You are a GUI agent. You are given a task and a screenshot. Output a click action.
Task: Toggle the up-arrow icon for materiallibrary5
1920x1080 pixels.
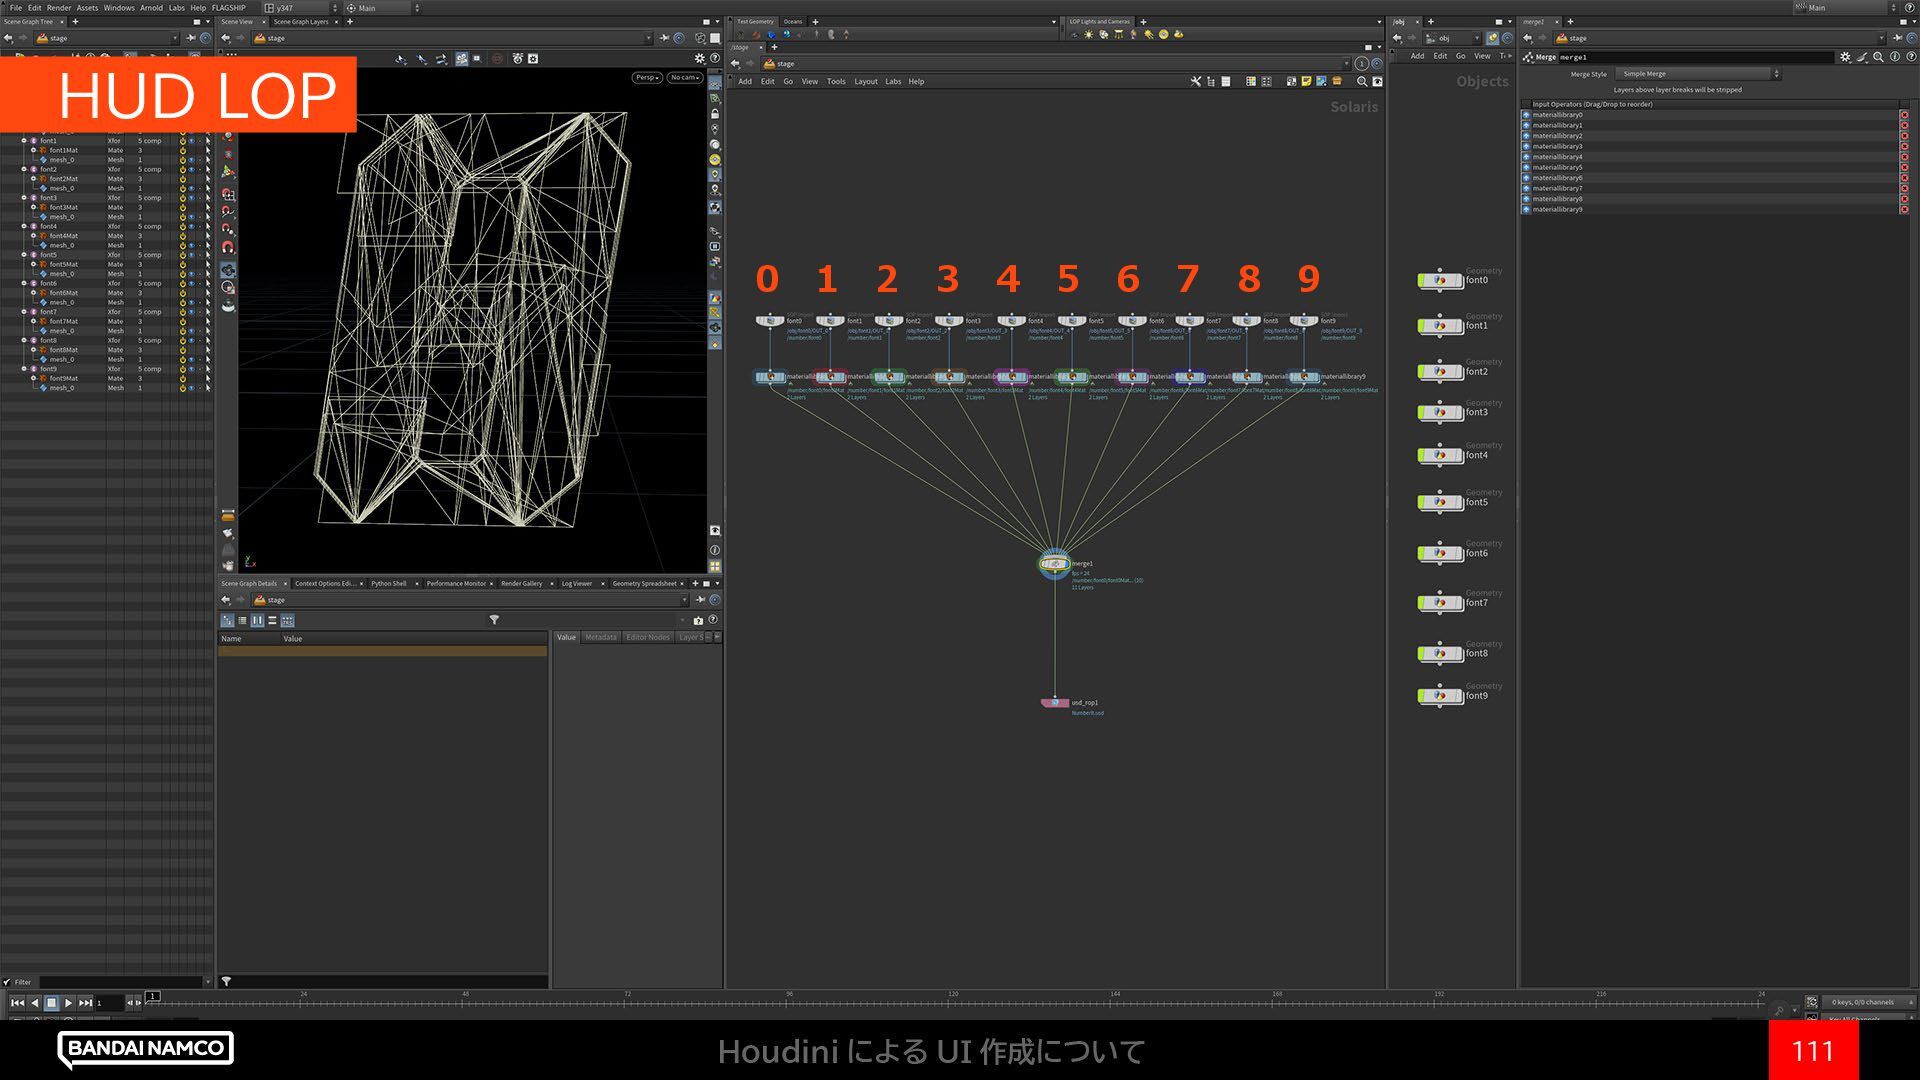tap(1526, 167)
